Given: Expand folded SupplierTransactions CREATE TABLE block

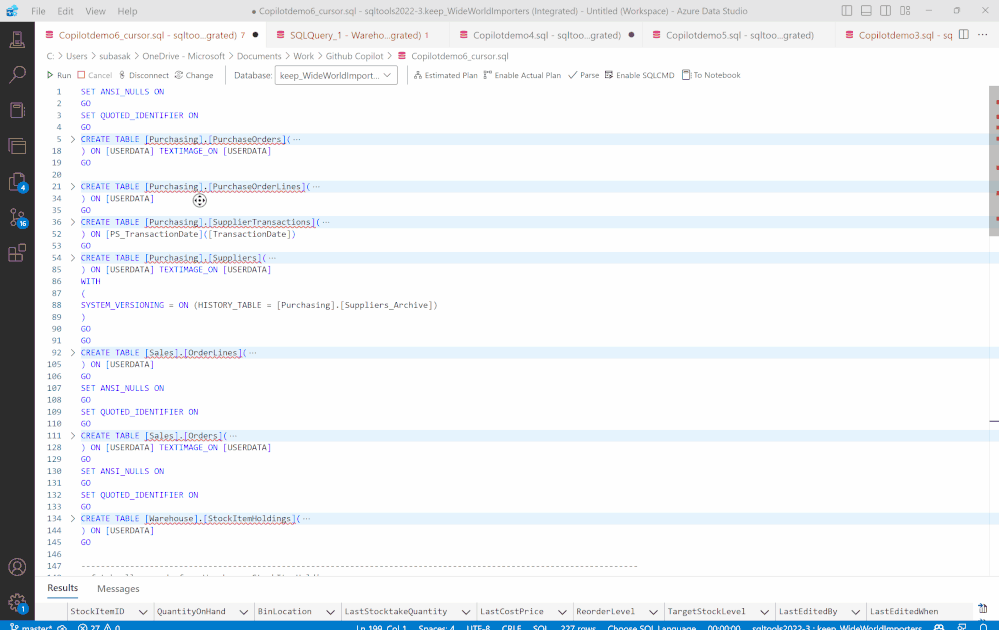Looking at the screenshot, I should click(x=73, y=222).
